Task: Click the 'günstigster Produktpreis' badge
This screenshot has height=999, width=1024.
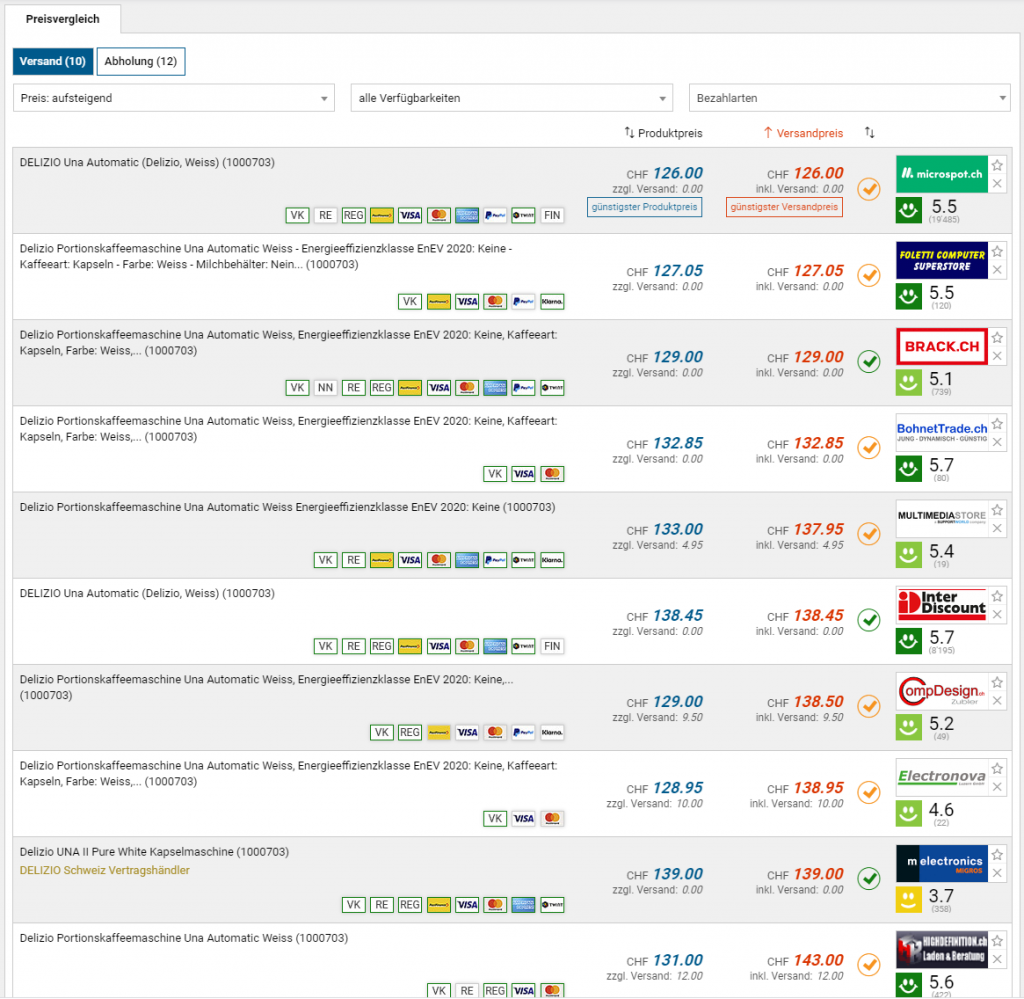Action: (644, 207)
